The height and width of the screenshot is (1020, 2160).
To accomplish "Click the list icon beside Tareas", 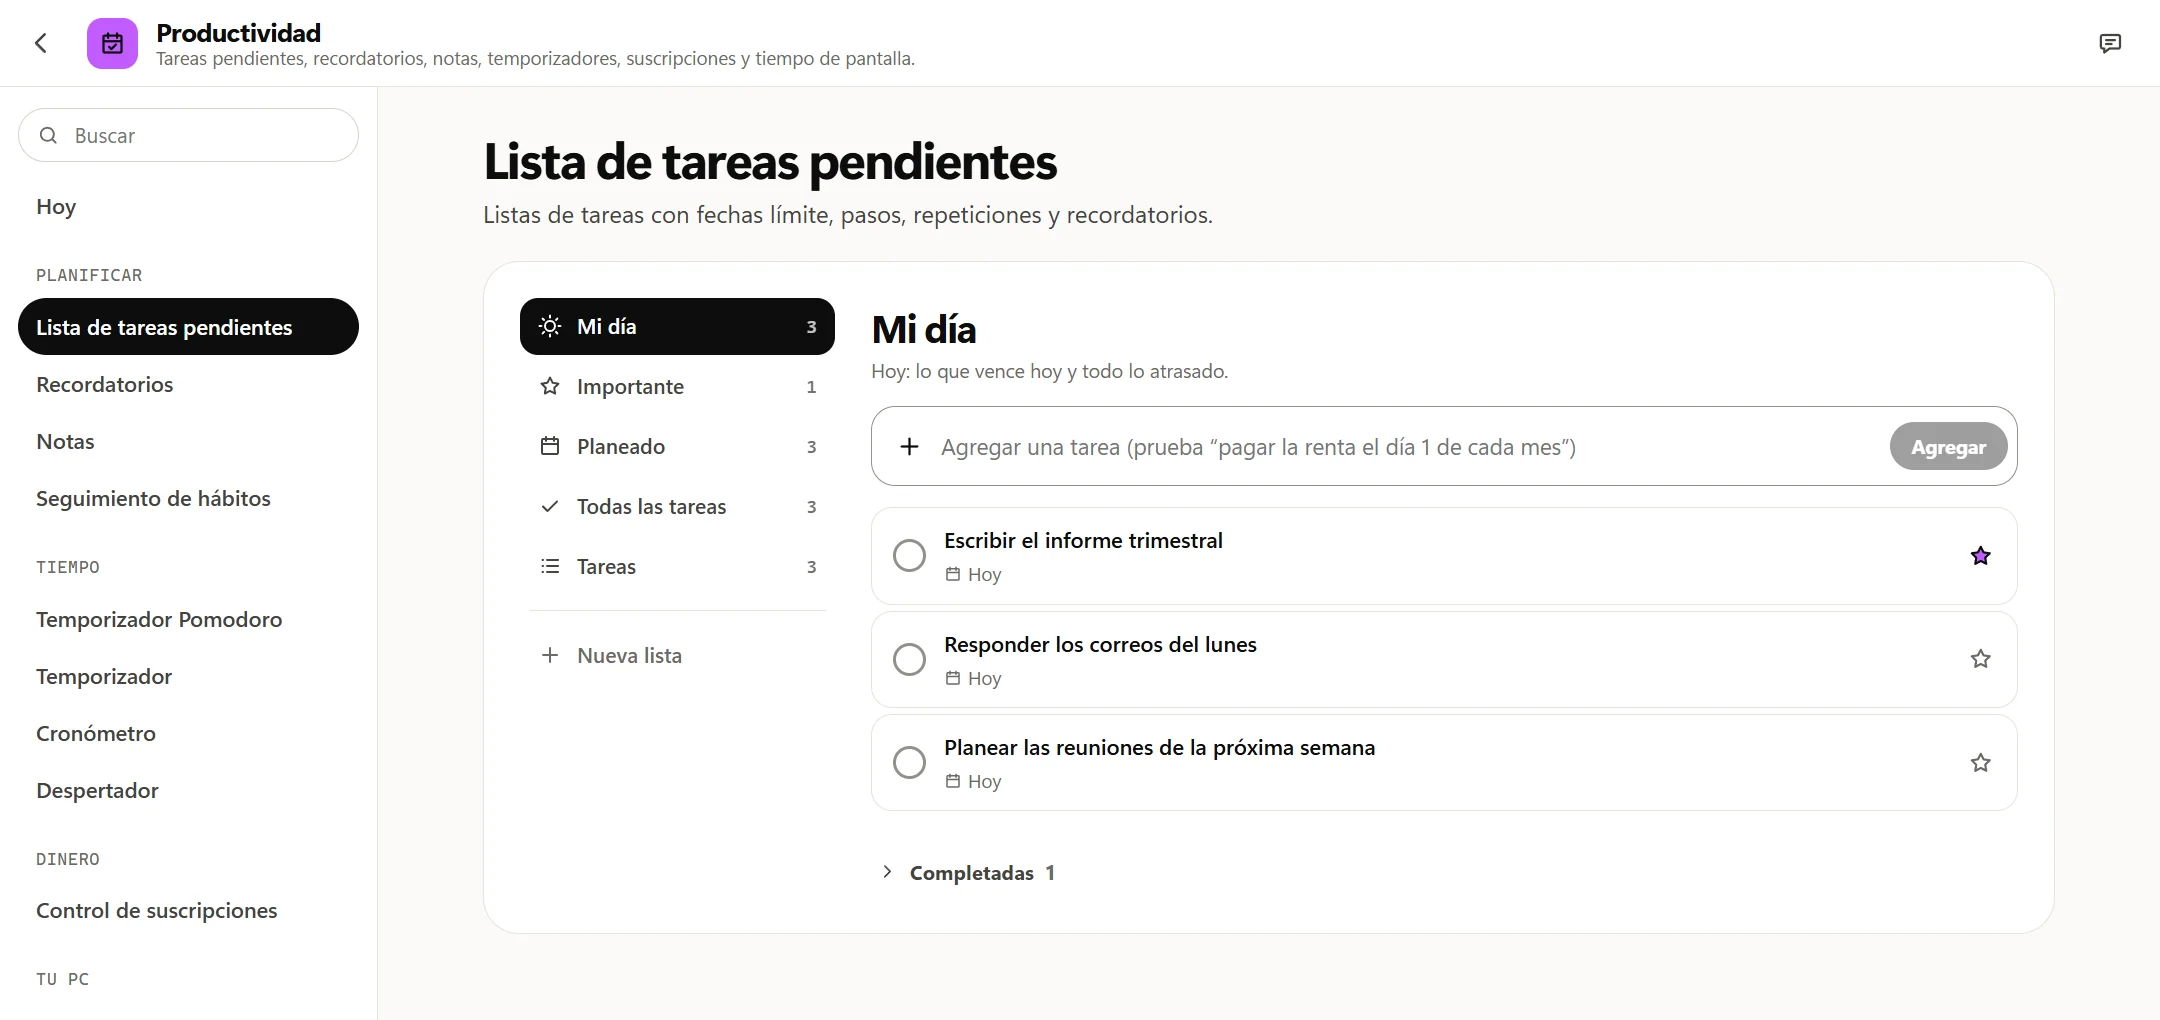I will pyautogui.click(x=550, y=566).
